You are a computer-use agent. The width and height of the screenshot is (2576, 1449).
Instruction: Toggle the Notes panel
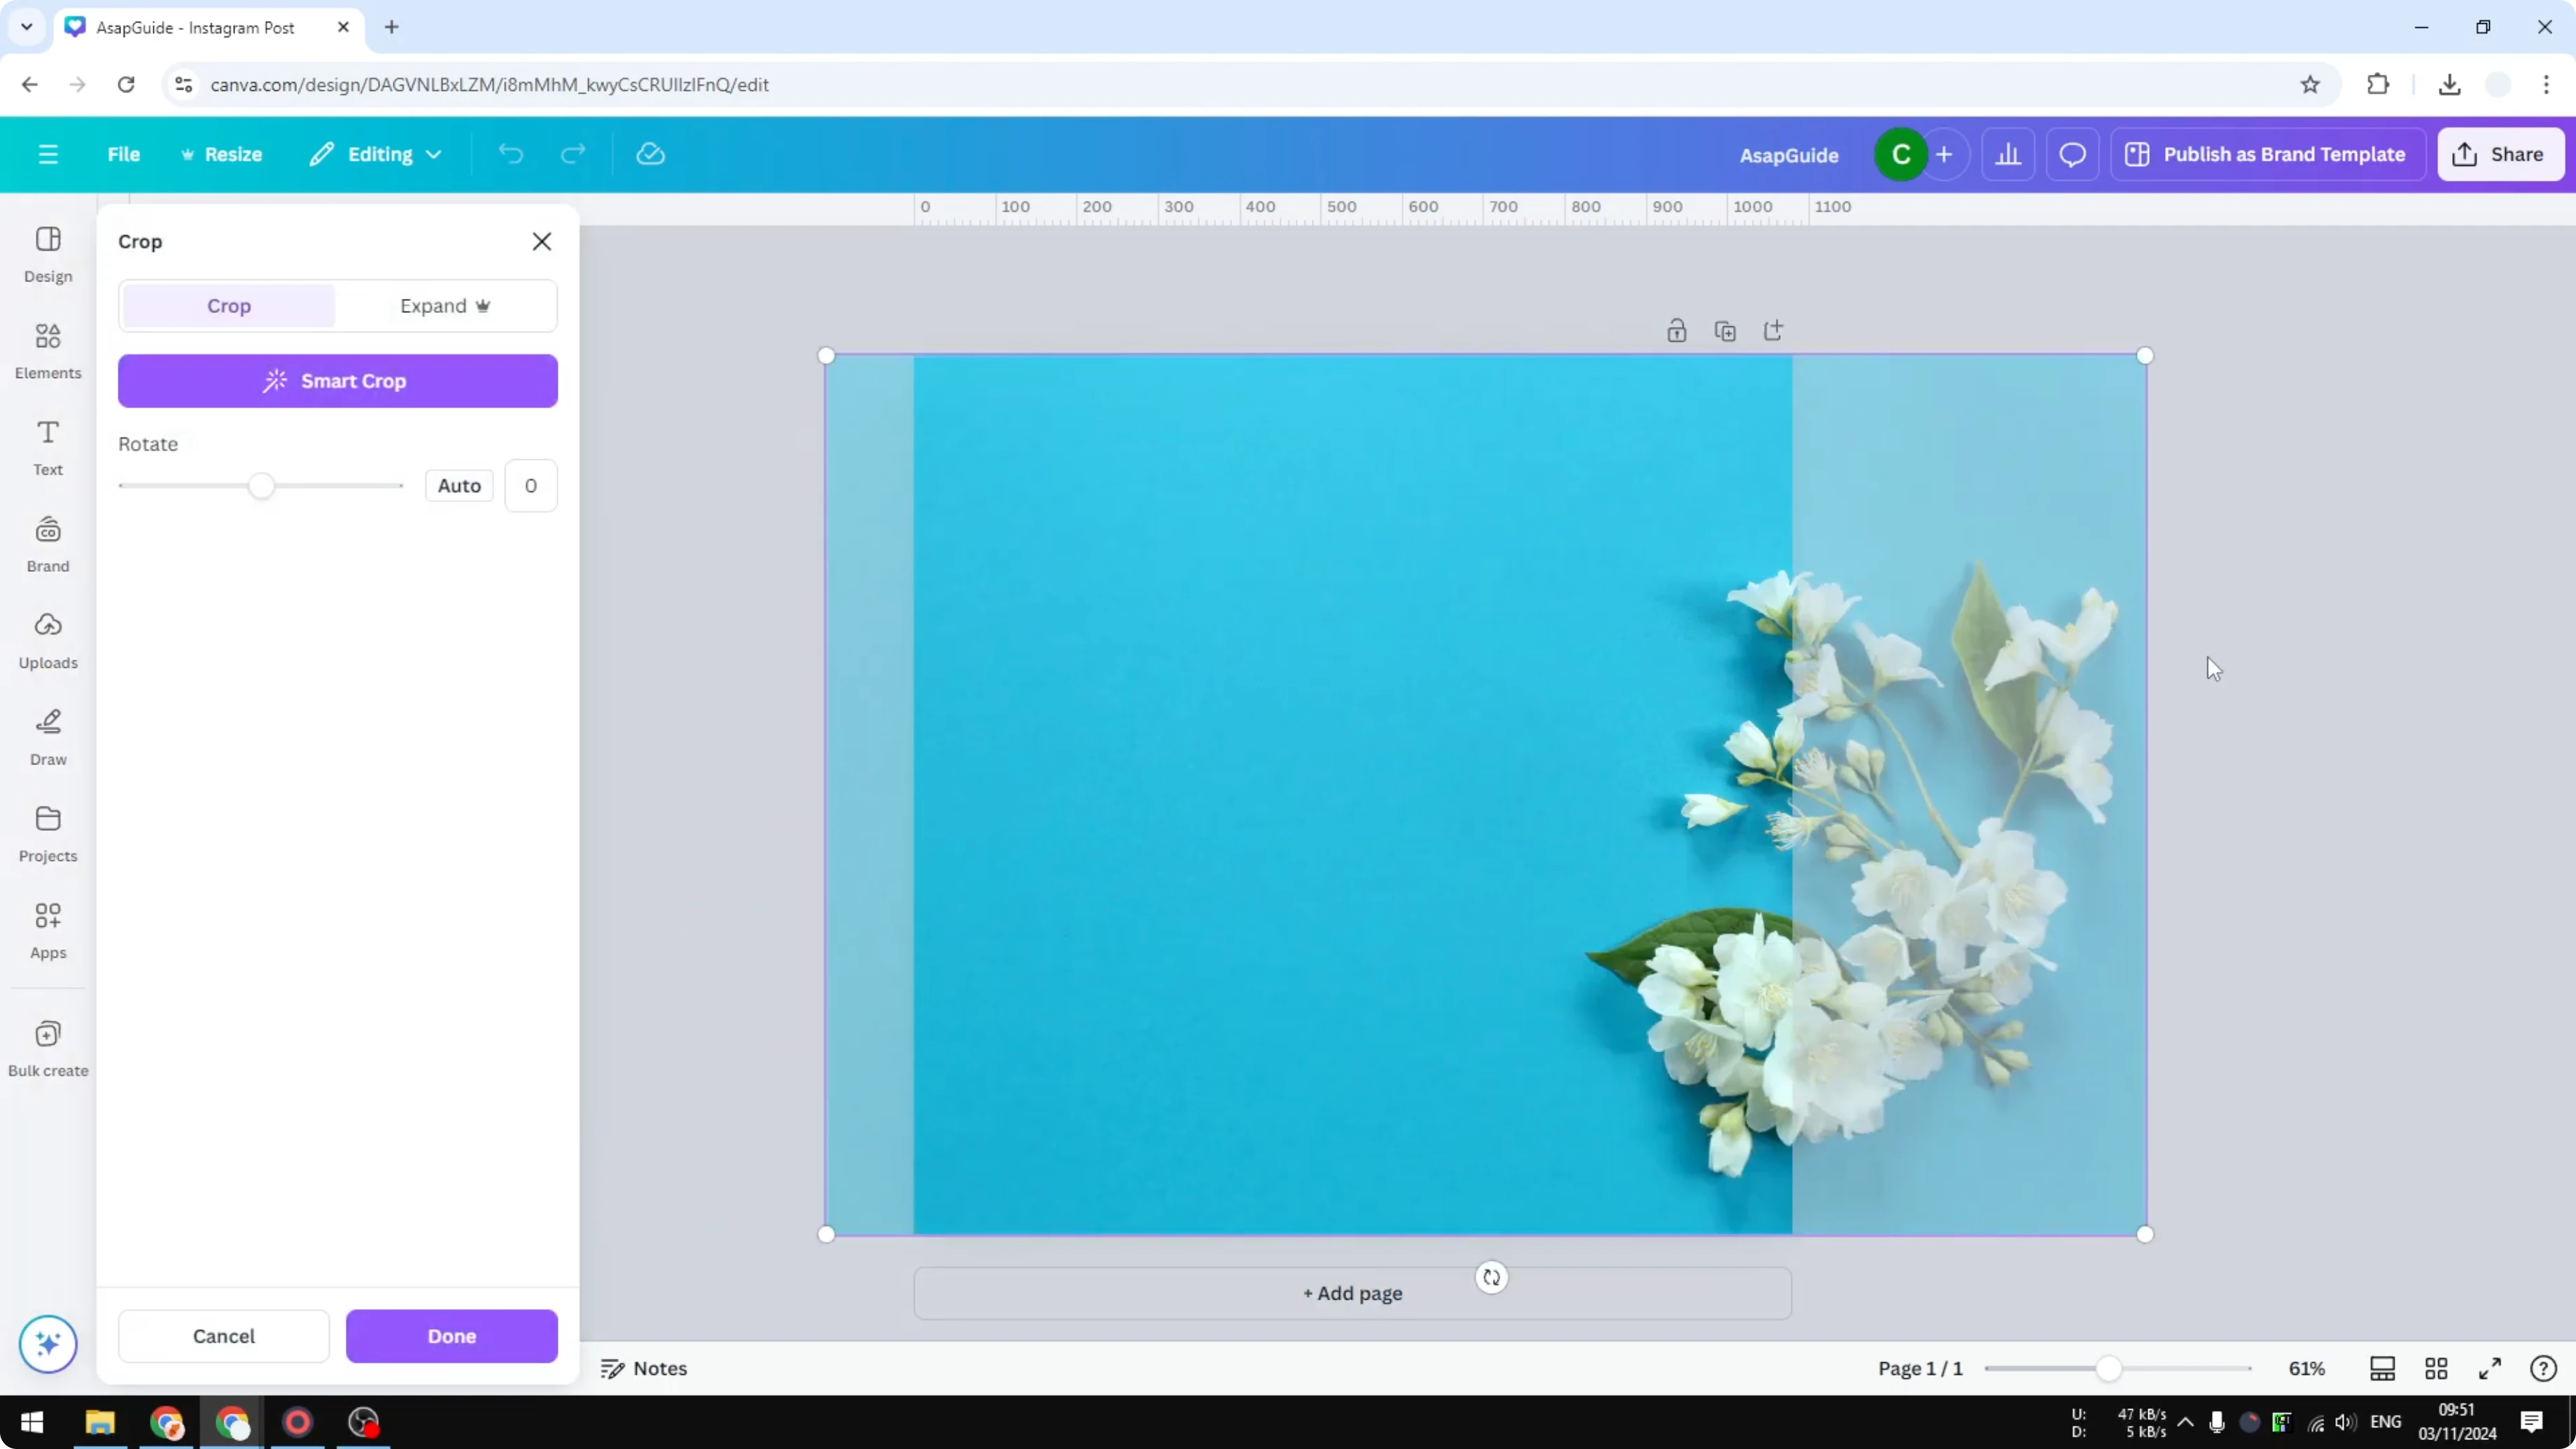(x=643, y=1368)
